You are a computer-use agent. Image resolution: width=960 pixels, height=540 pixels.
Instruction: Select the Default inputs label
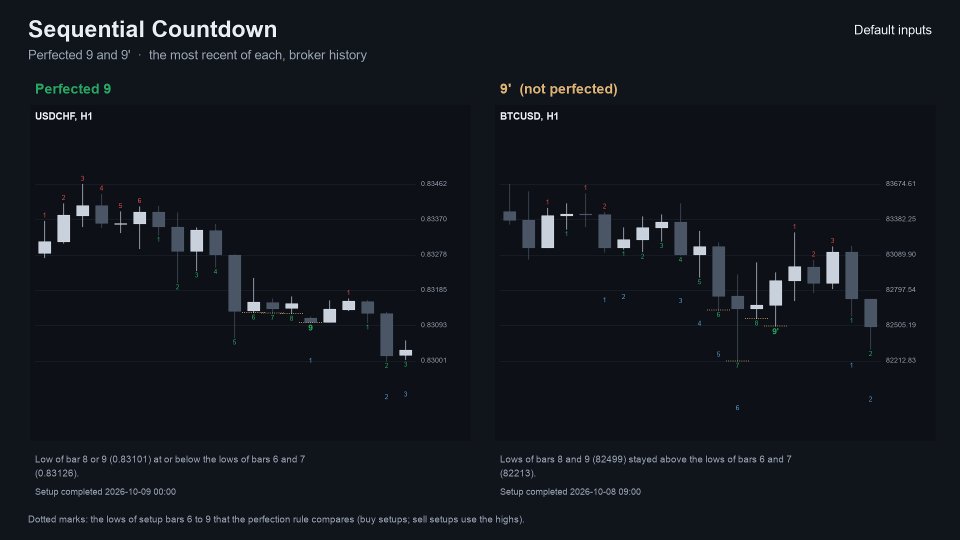coord(893,30)
